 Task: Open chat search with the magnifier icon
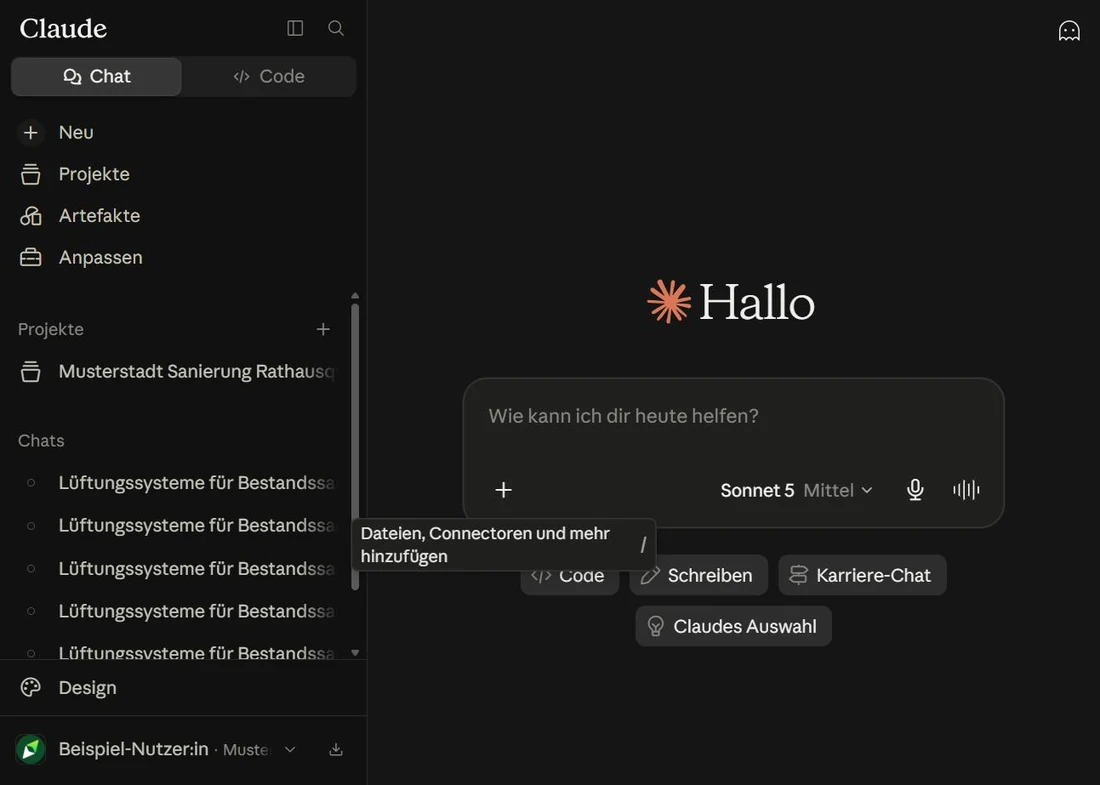(x=336, y=28)
